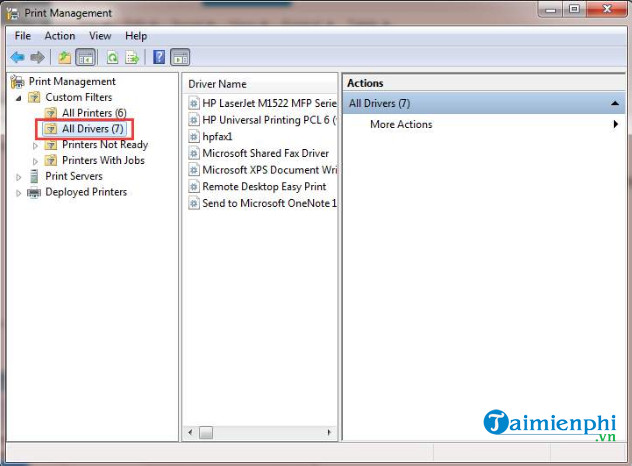Open the Help menu

click(x=136, y=36)
